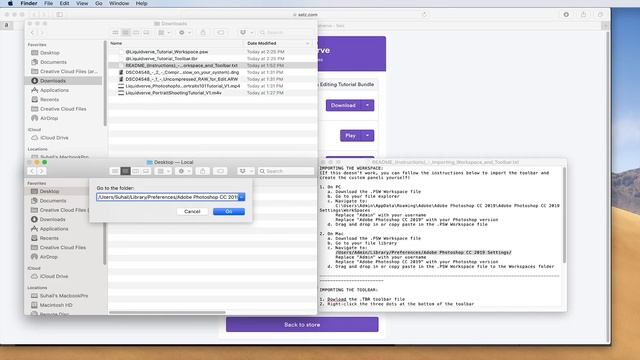Image resolution: width=640 pixels, height=360 pixels.
Task: Select gallery view in Desktop Finder window
Action: tap(146, 171)
